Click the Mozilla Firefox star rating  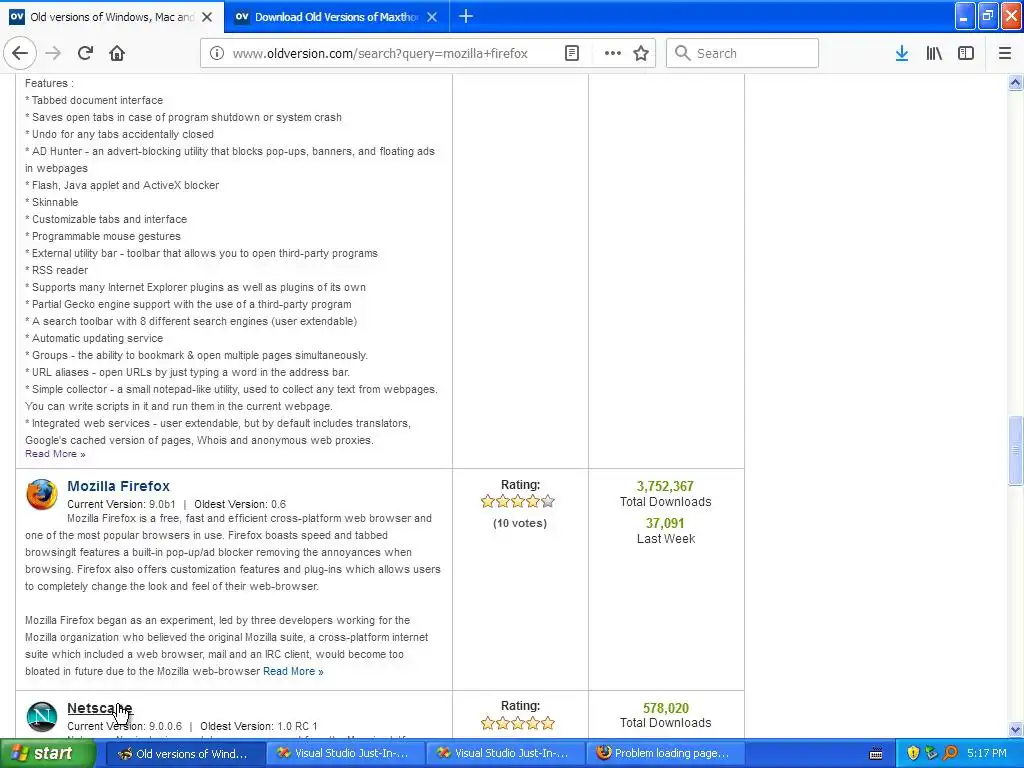coord(517,502)
